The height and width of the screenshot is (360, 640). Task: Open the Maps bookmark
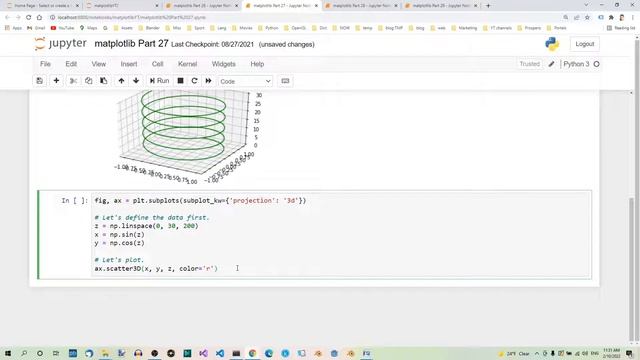point(89,28)
